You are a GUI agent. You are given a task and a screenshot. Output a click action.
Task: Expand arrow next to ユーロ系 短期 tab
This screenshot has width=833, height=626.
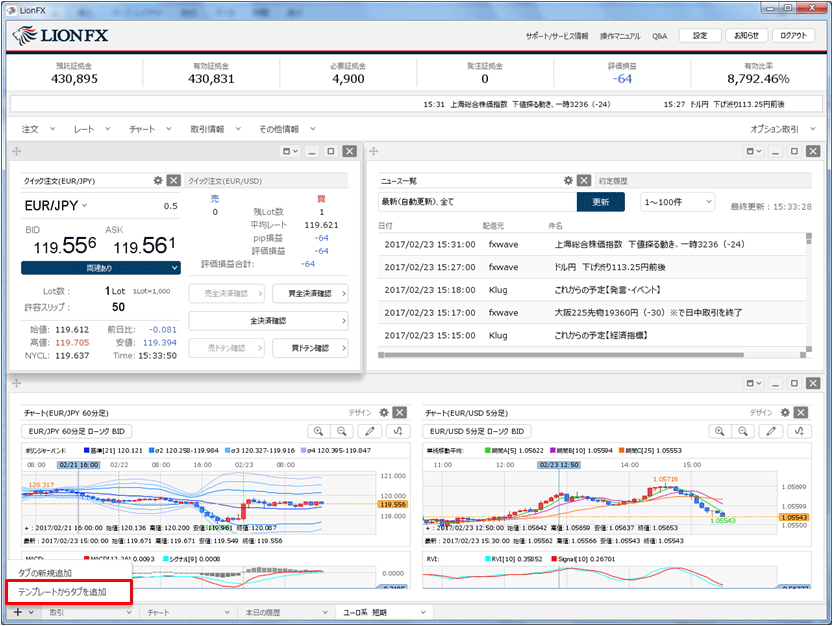(423, 613)
